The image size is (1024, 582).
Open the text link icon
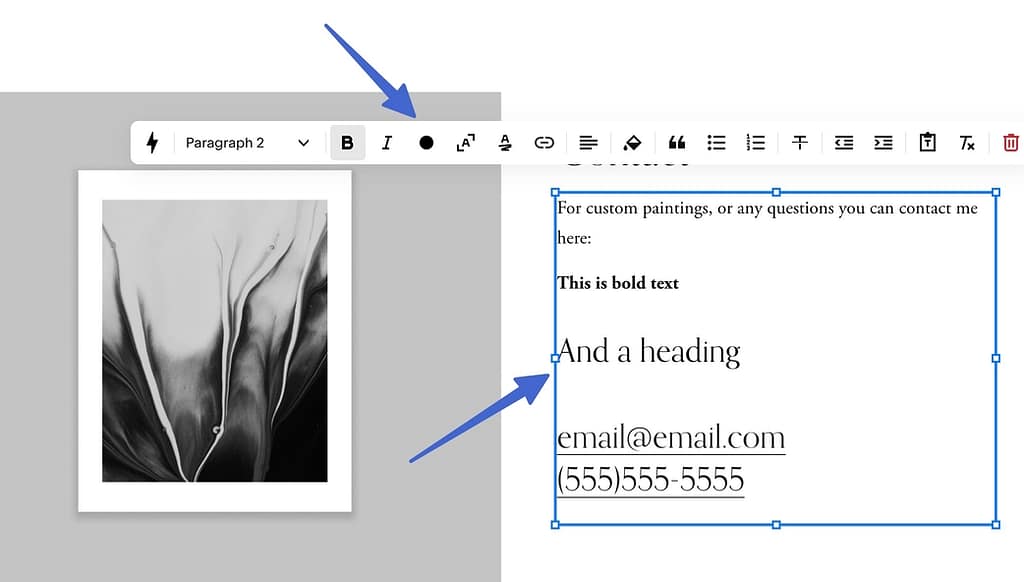pyautogui.click(x=544, y=142)
